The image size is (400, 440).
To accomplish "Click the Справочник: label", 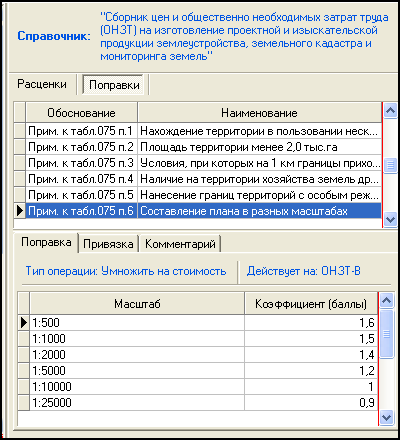I will pyautogui.click(x=54, y=36).
